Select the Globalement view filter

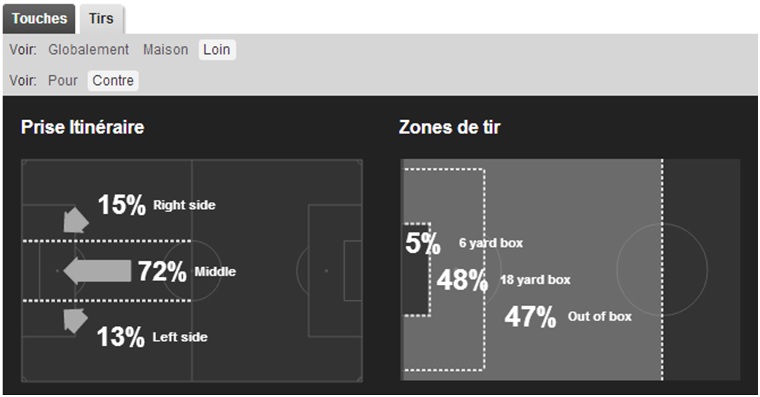pos(89,49)
